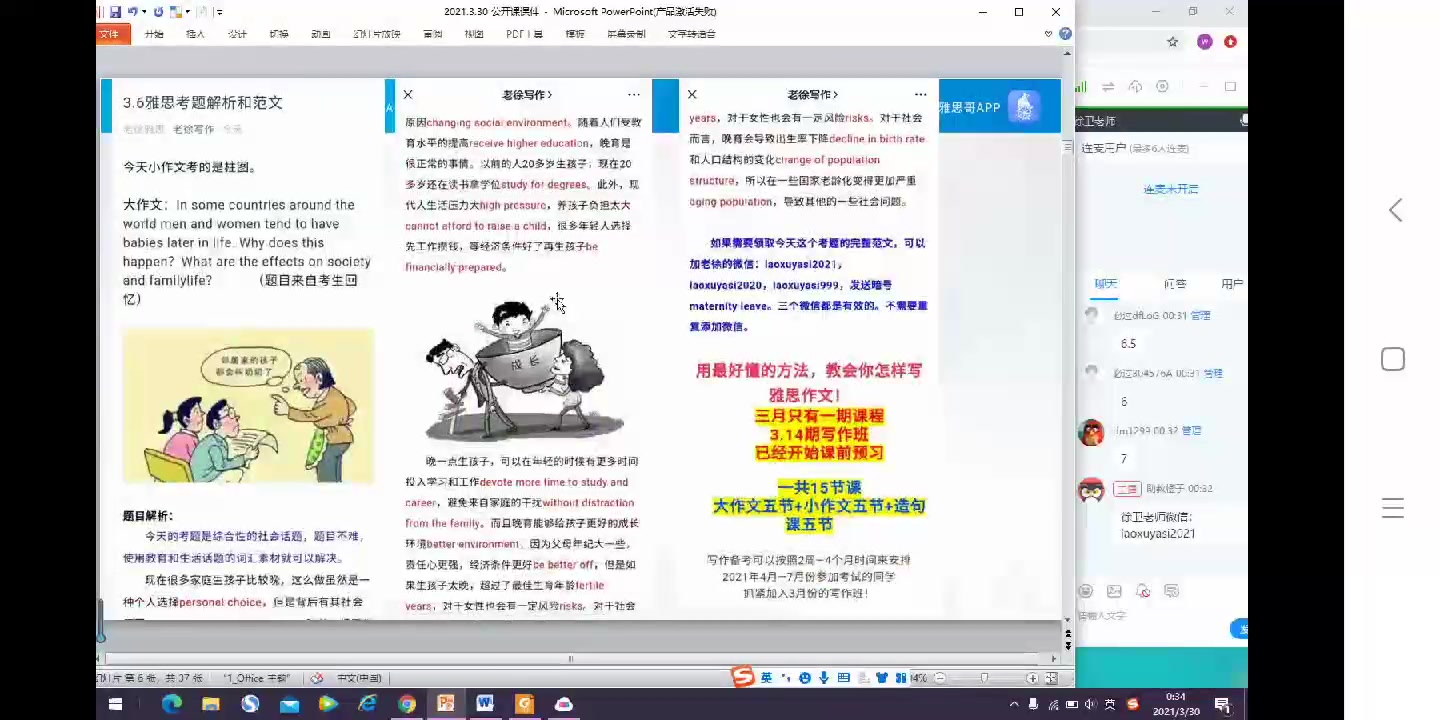Click the cartoon image of people reading
1440x720 pixels.
click(248, 405)
